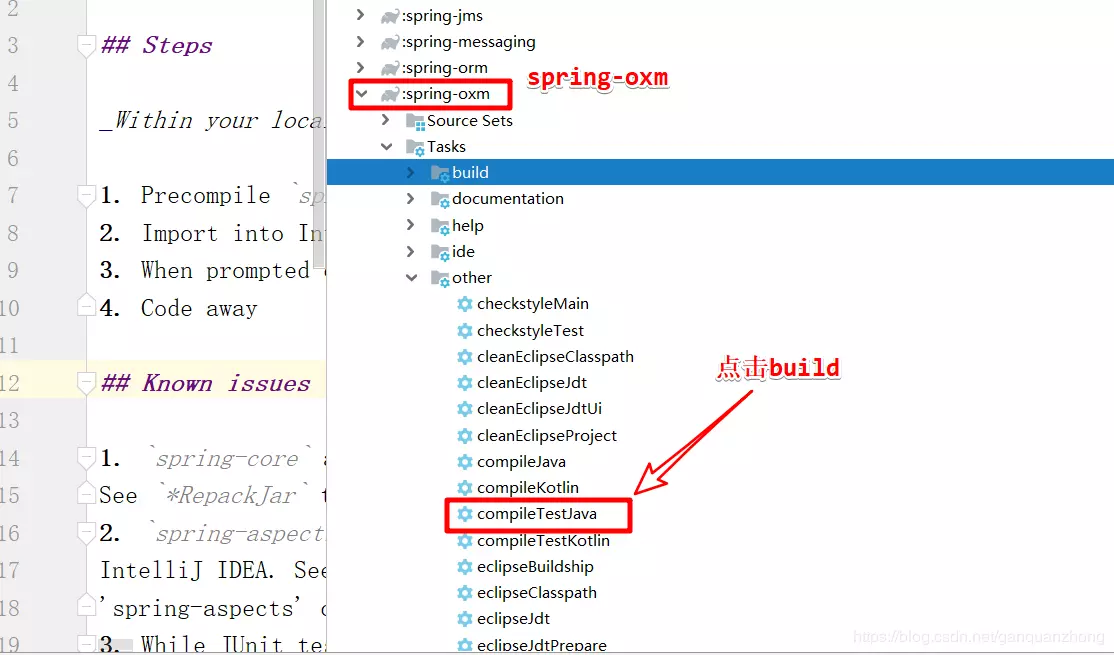Select the build group label
1114x655 pixels.
(470, 173)
